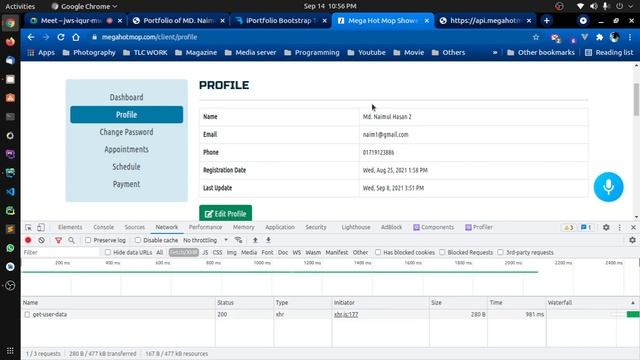Click the network overview timeline bar
Viewport: 640px width, 360px height.
[280, 272]
